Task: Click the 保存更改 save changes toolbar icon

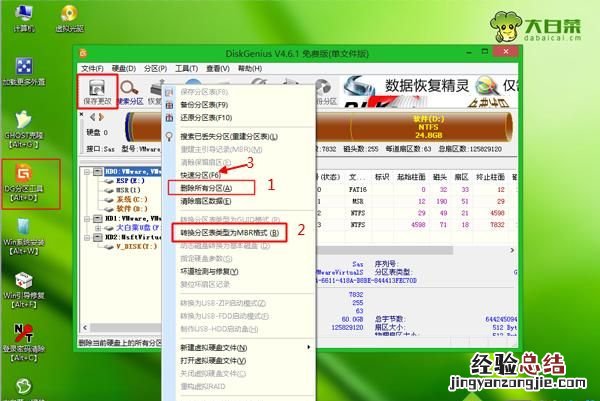Action: click(97, 91)
